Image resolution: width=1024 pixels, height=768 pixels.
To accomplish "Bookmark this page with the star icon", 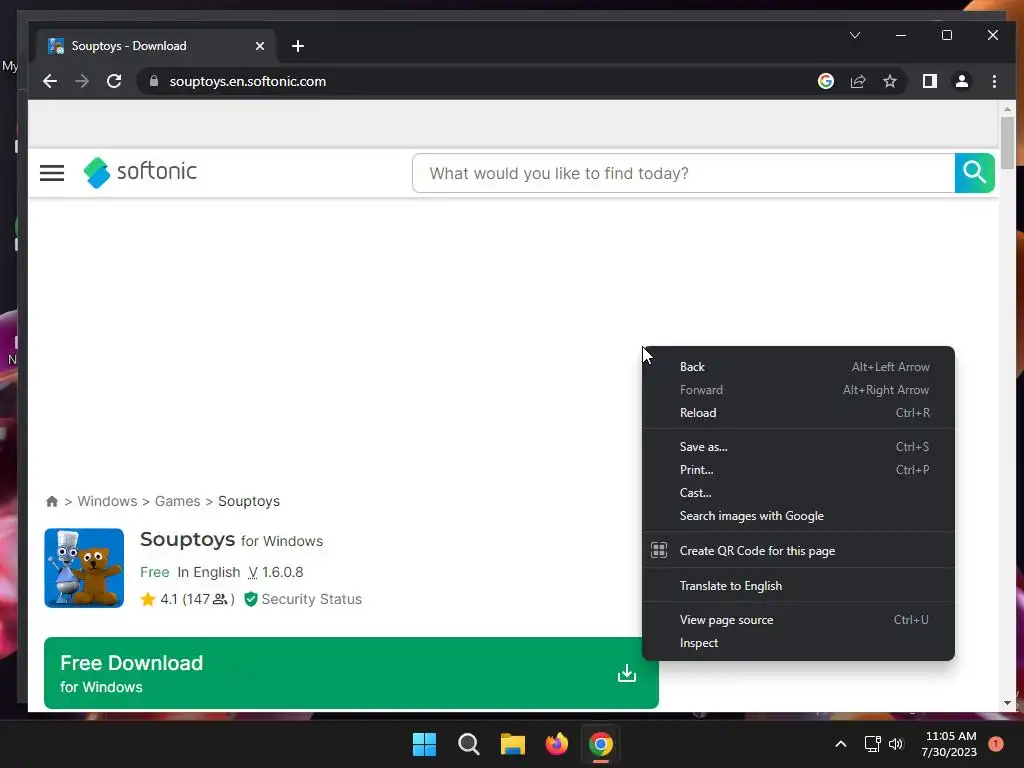I will [889, 81].
